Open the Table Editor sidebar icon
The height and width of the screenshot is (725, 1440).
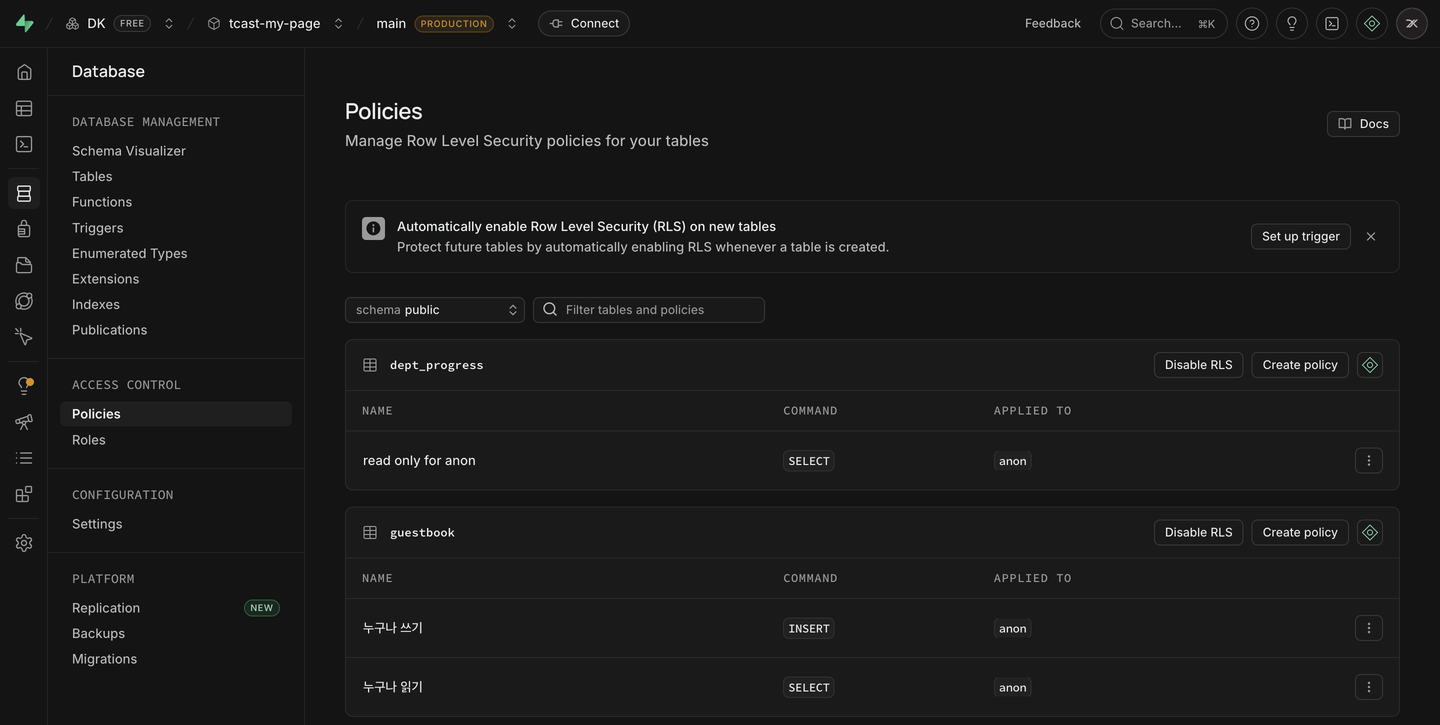24,108
